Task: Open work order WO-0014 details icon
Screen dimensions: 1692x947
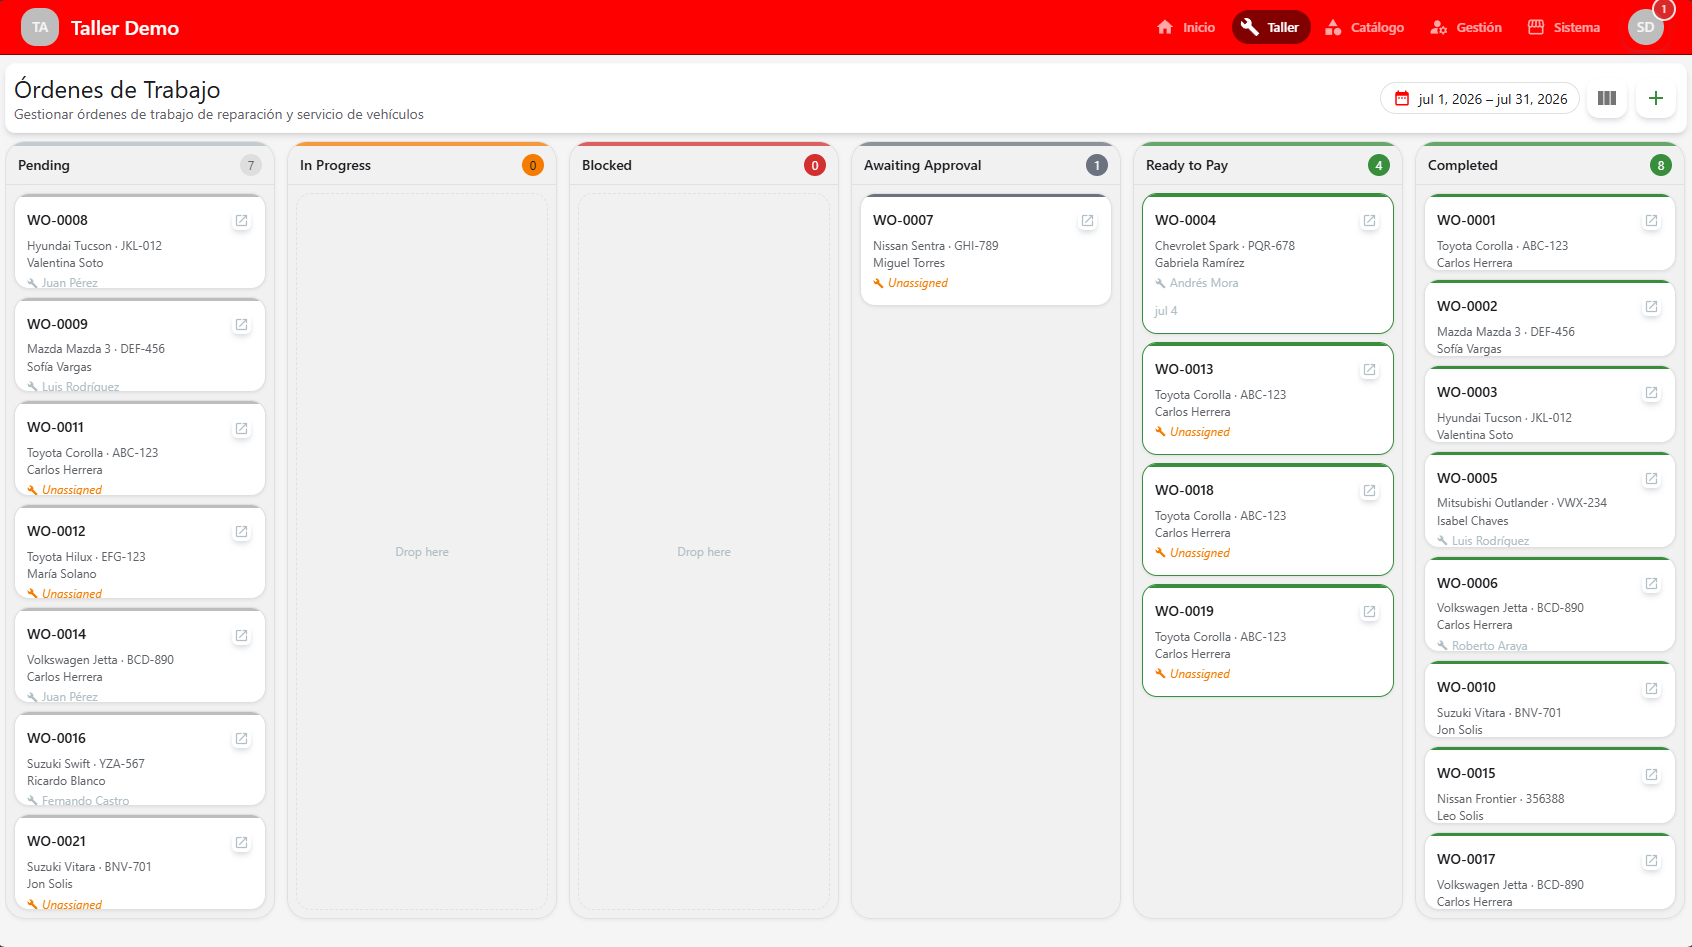Action: pyautogui.click(x=241, y=636)
